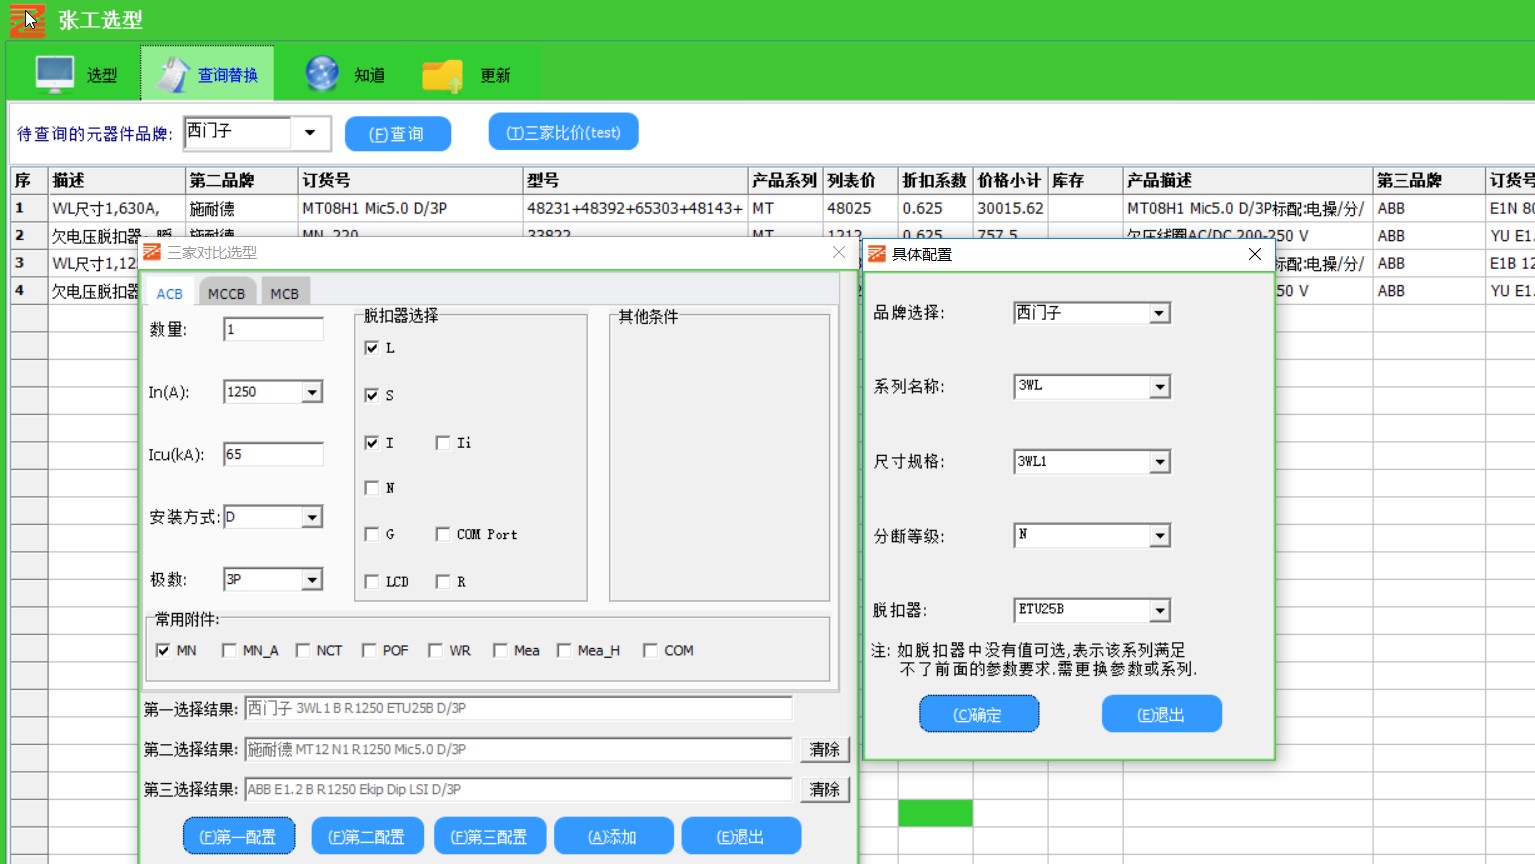This screenshot has width=1535, height=864.
Task: Close the 具体配置 dialog
Action: point(1255,254)
